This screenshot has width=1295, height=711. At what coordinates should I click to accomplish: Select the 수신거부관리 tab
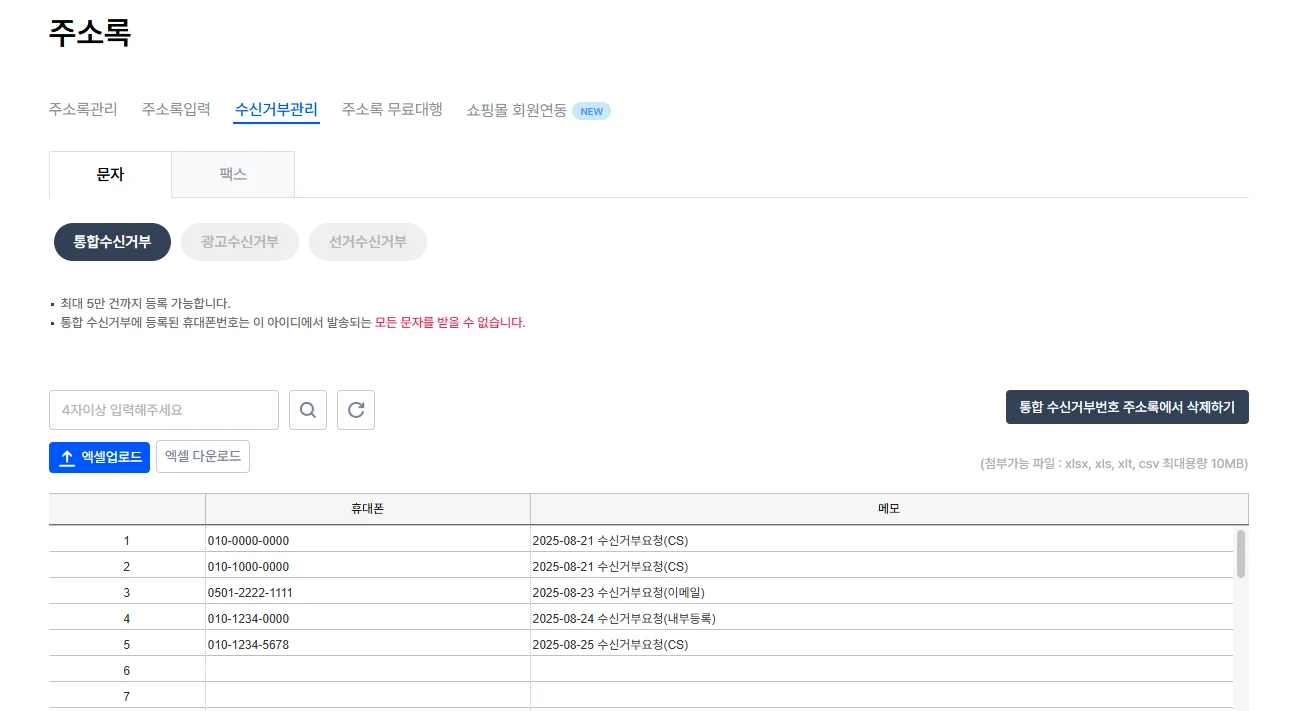(x=276, y=109)
